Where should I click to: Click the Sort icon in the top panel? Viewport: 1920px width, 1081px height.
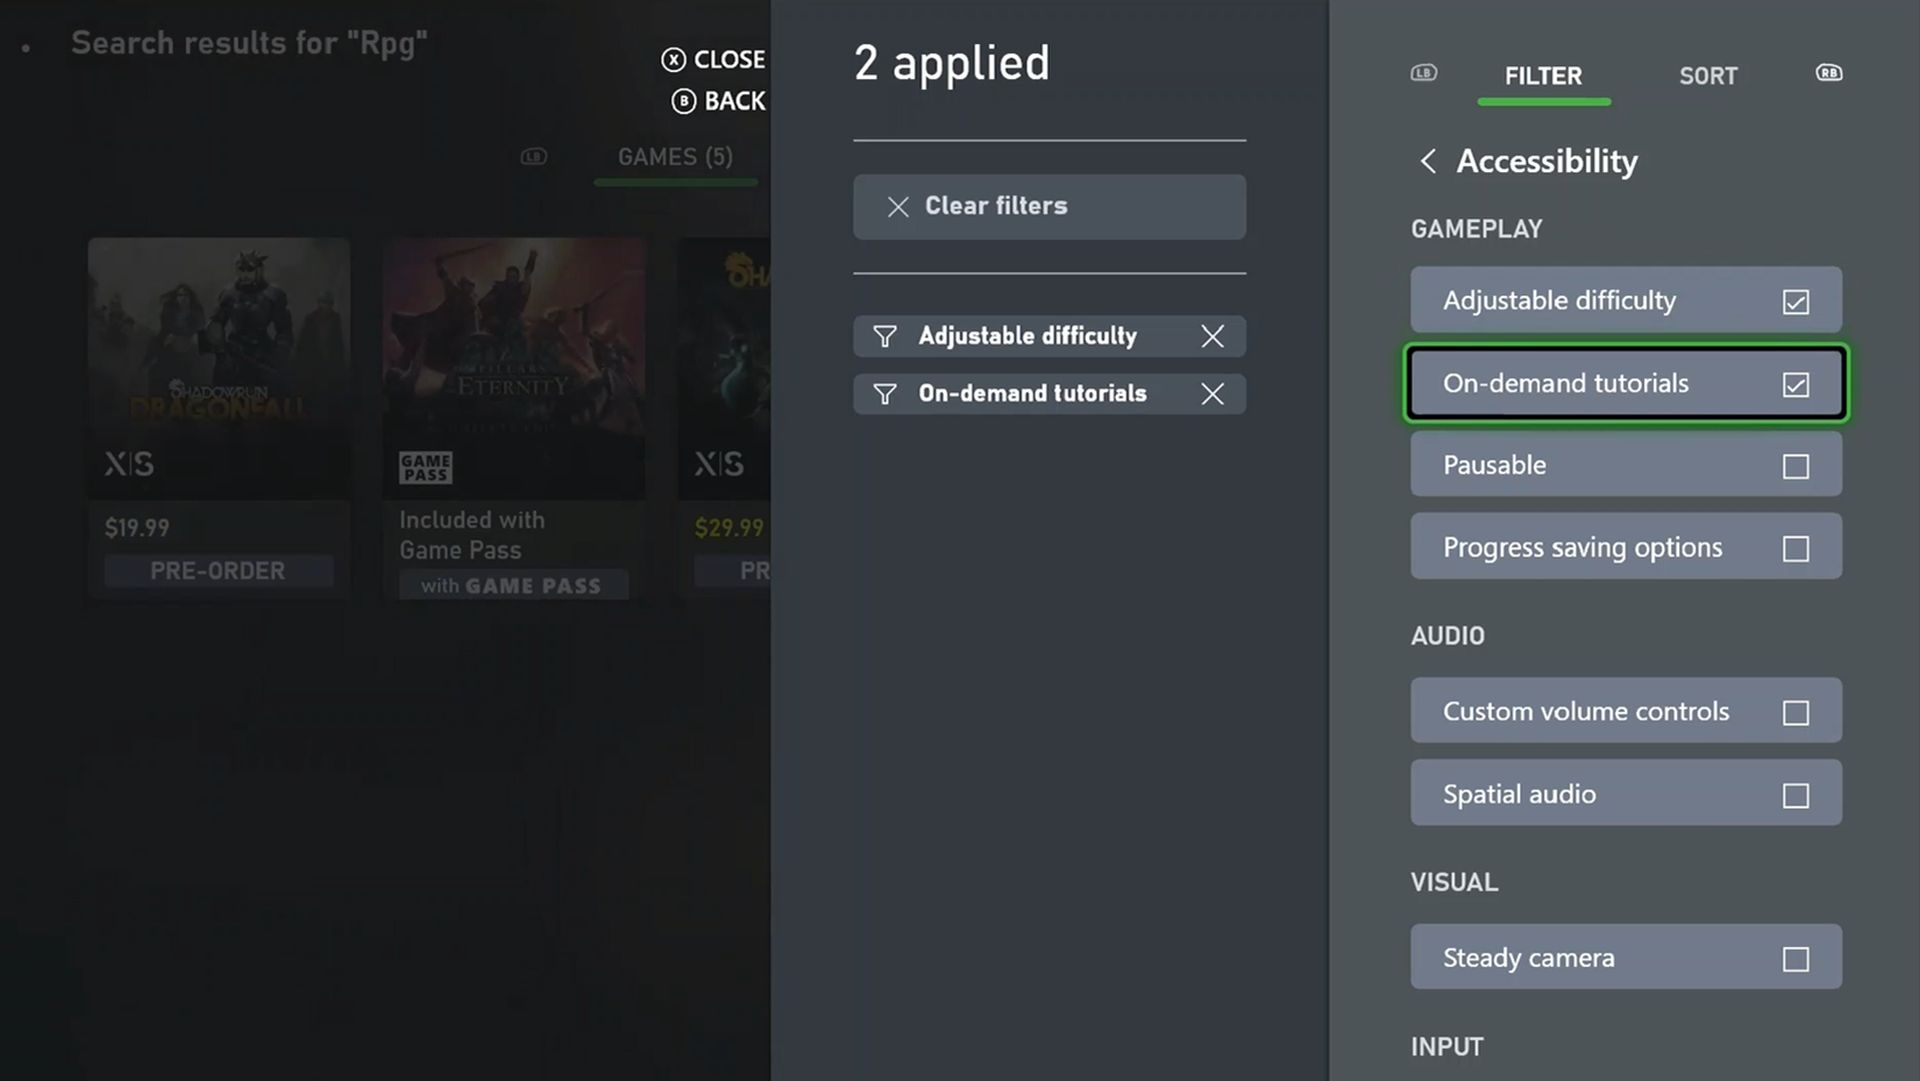[1709, 75]
